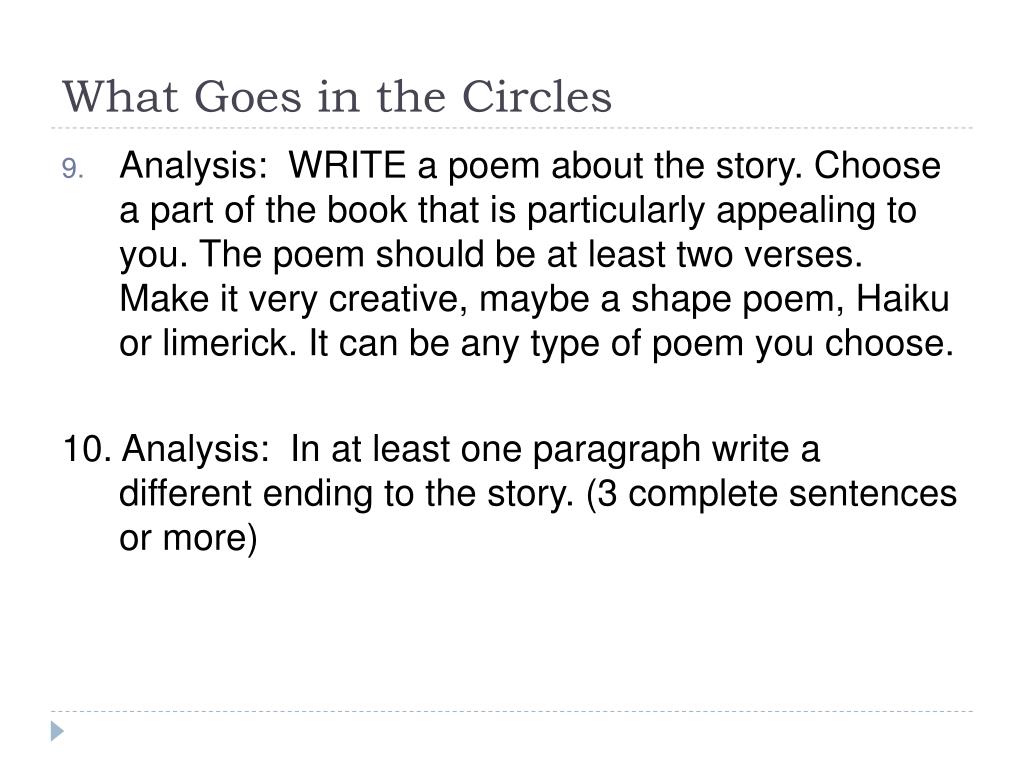Click the word Haiku
This screenshot has width=1024, height=768.
click(902, 299)
